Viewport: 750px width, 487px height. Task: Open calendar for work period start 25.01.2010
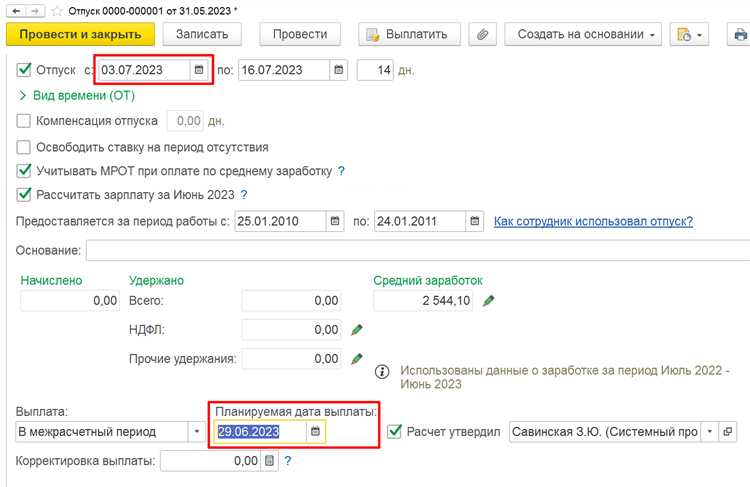point(335,221)
